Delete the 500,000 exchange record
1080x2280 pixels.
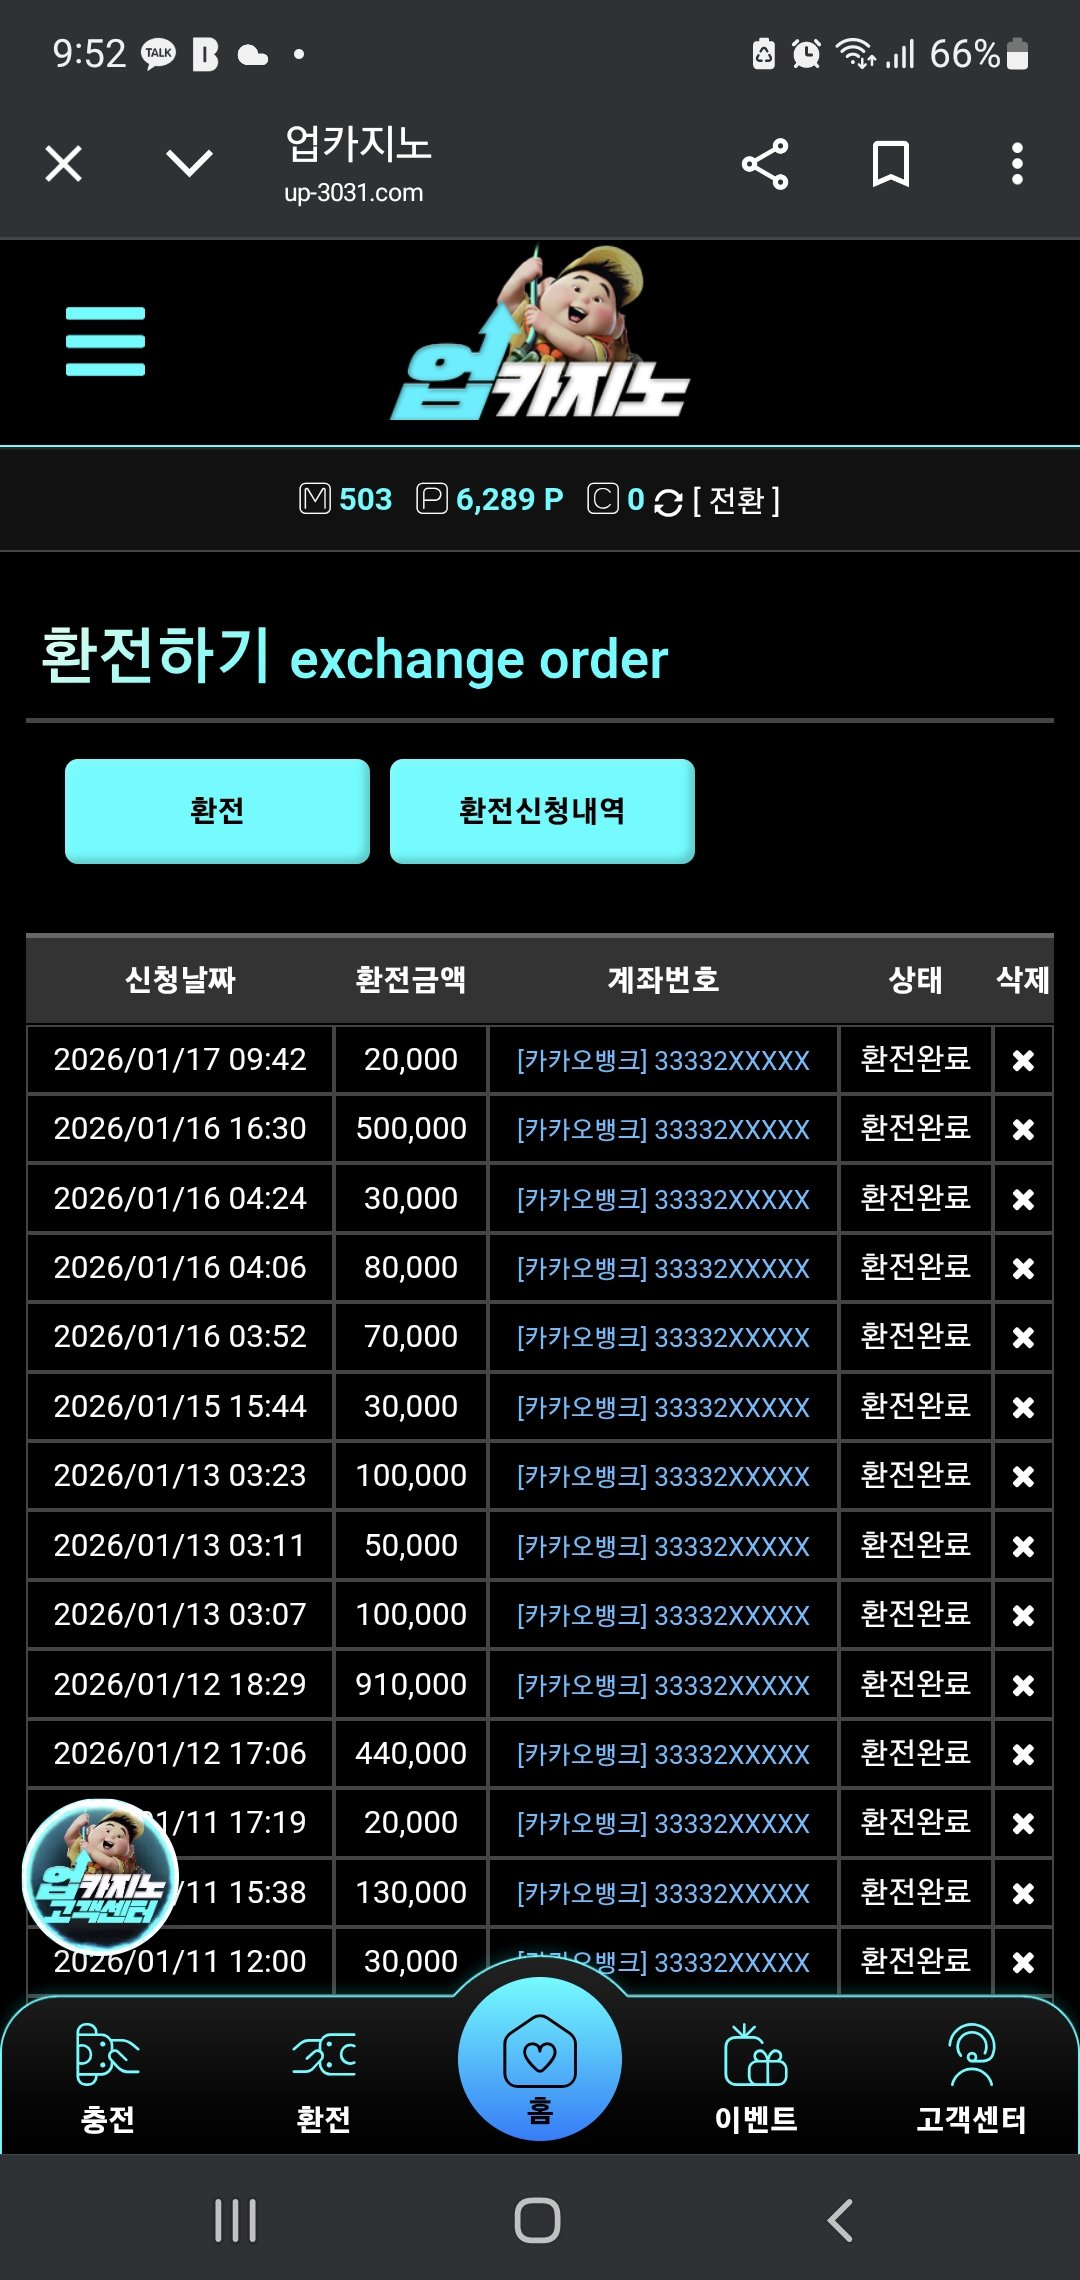[x=1022, y=1130]
